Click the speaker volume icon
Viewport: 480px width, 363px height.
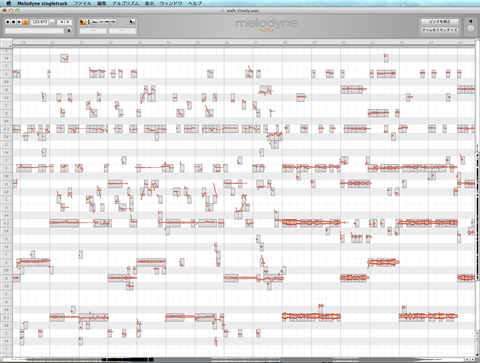click(x=470, y=21)
